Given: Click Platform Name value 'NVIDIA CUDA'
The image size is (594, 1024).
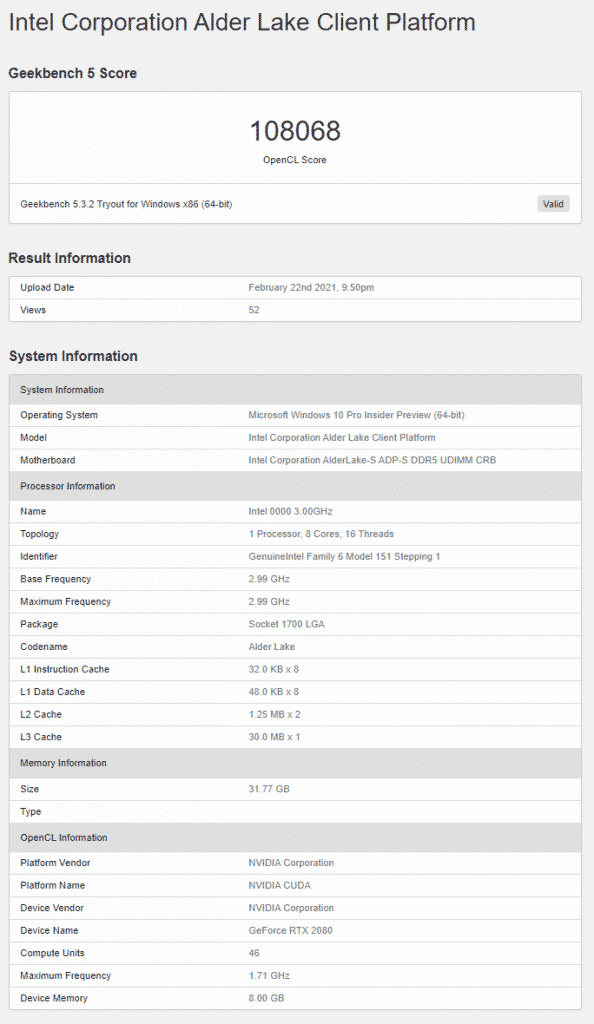Looking at the screenshot, I should (279, 885).
